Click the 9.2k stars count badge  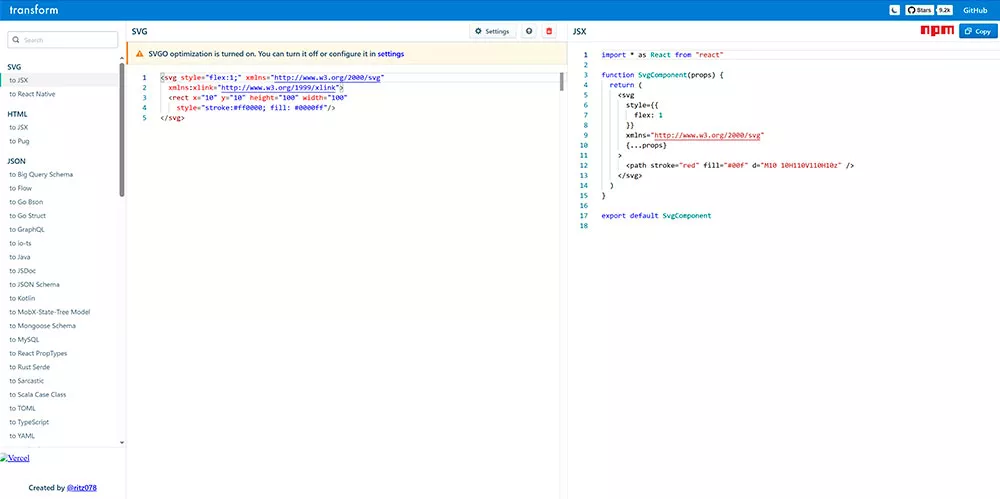coord(945,10)
